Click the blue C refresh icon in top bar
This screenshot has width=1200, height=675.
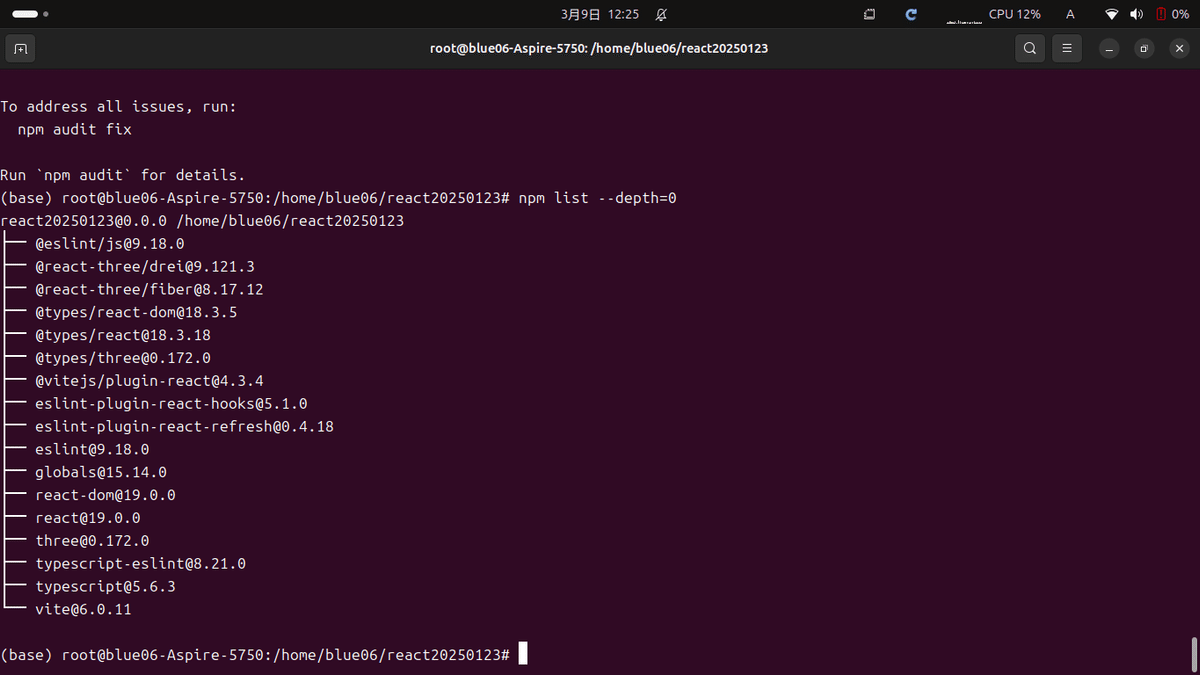[910, 14]
